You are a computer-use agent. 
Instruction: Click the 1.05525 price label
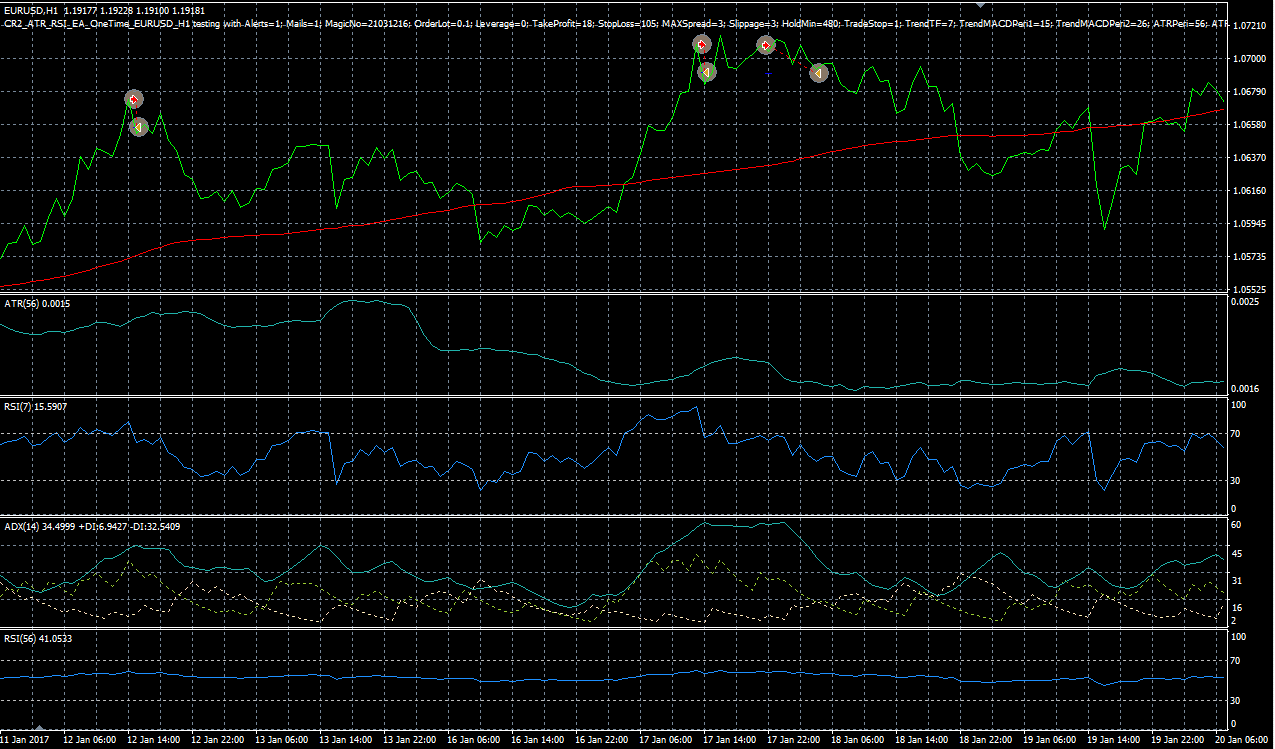point(1248,290)
